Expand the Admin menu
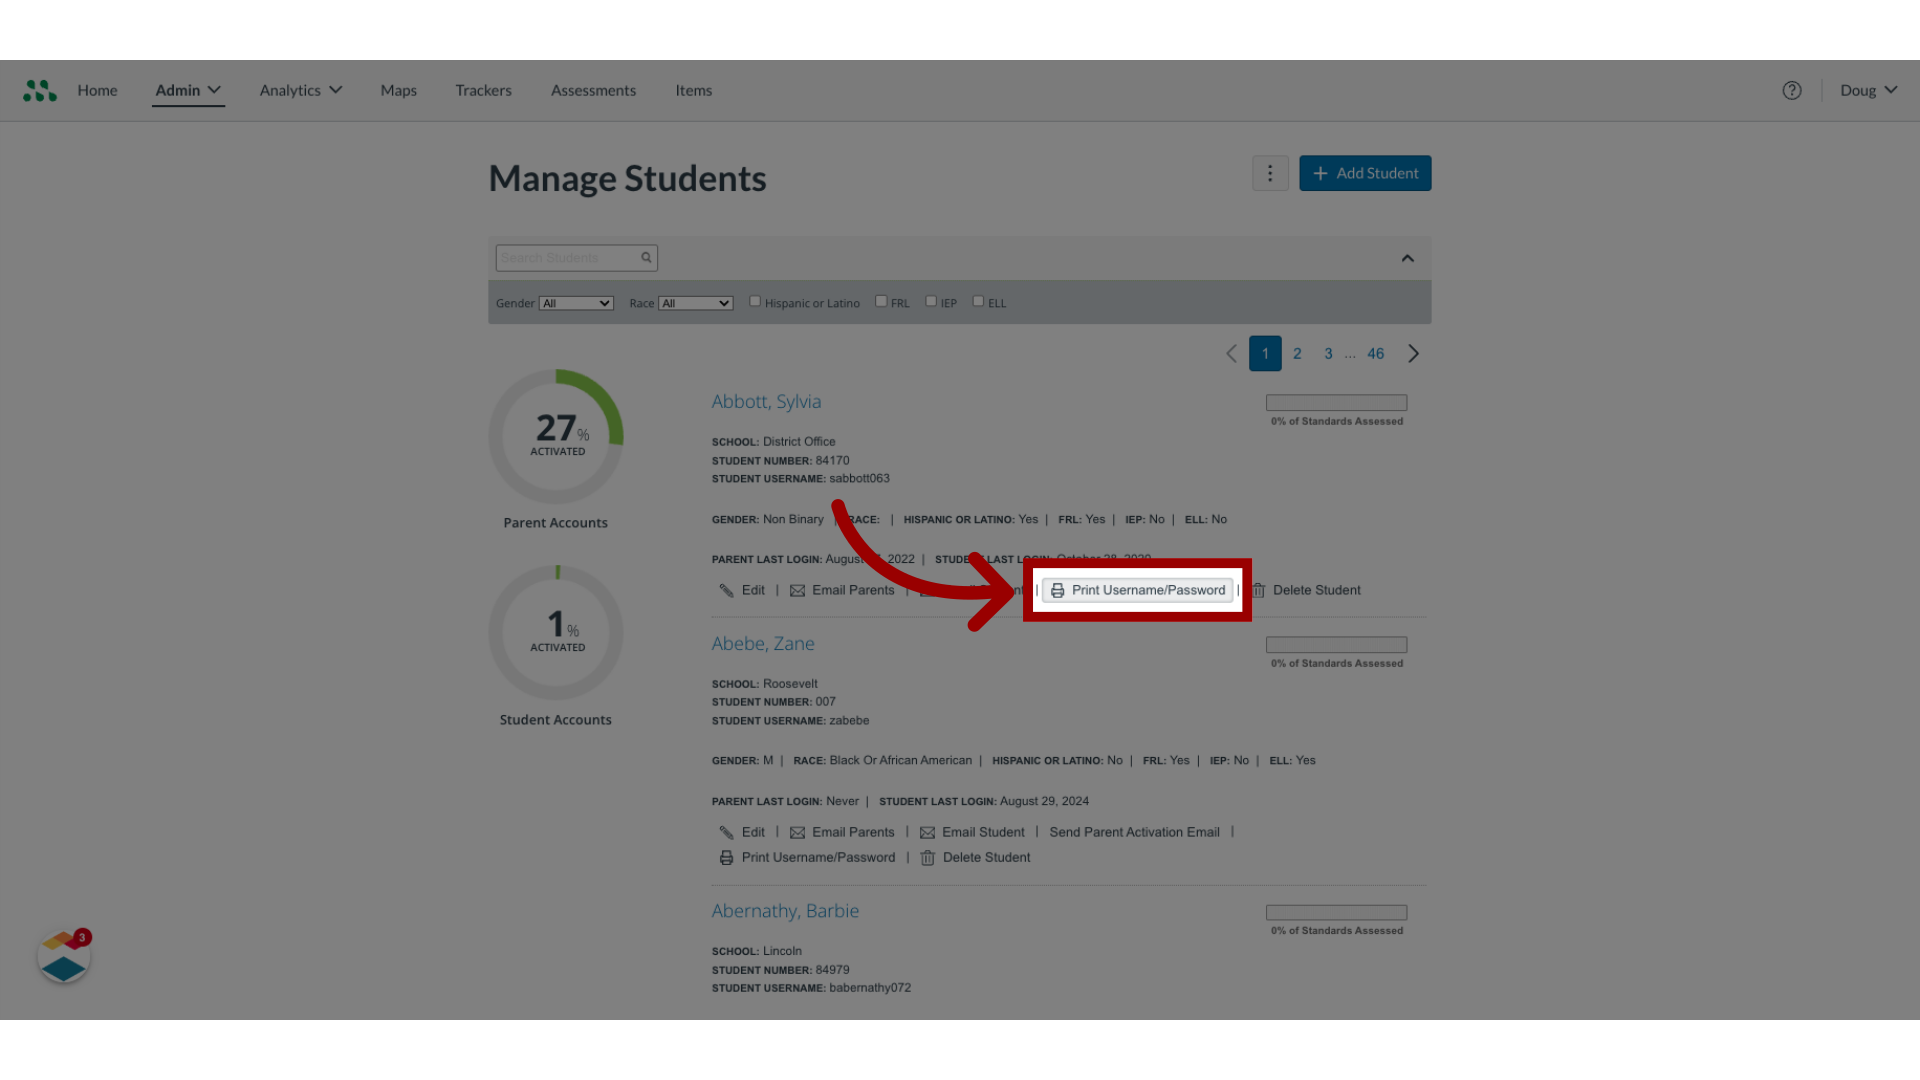1920x1080 pixels. pyautogui.click(x=188, y=91)
